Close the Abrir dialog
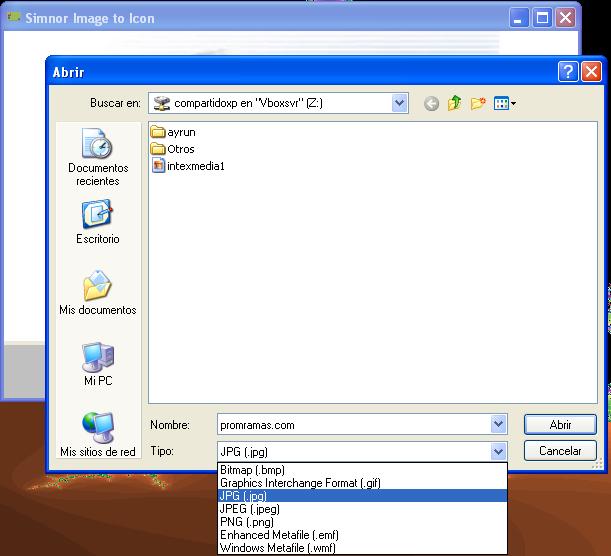Screen dimensions: 611x556 pyautogui.click(x=591, y=72)
